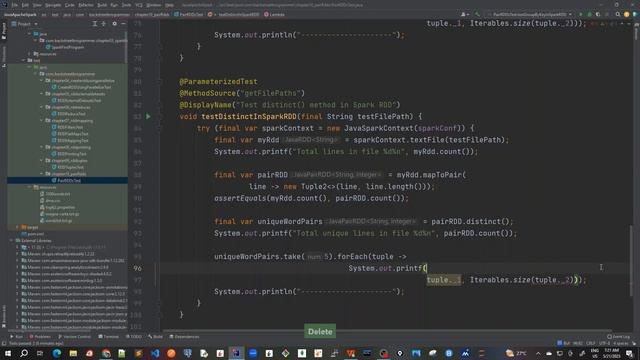The height and width of the screenshot is (360, 640).
Task: Open the Edit menu
Action: pos(25,5)
